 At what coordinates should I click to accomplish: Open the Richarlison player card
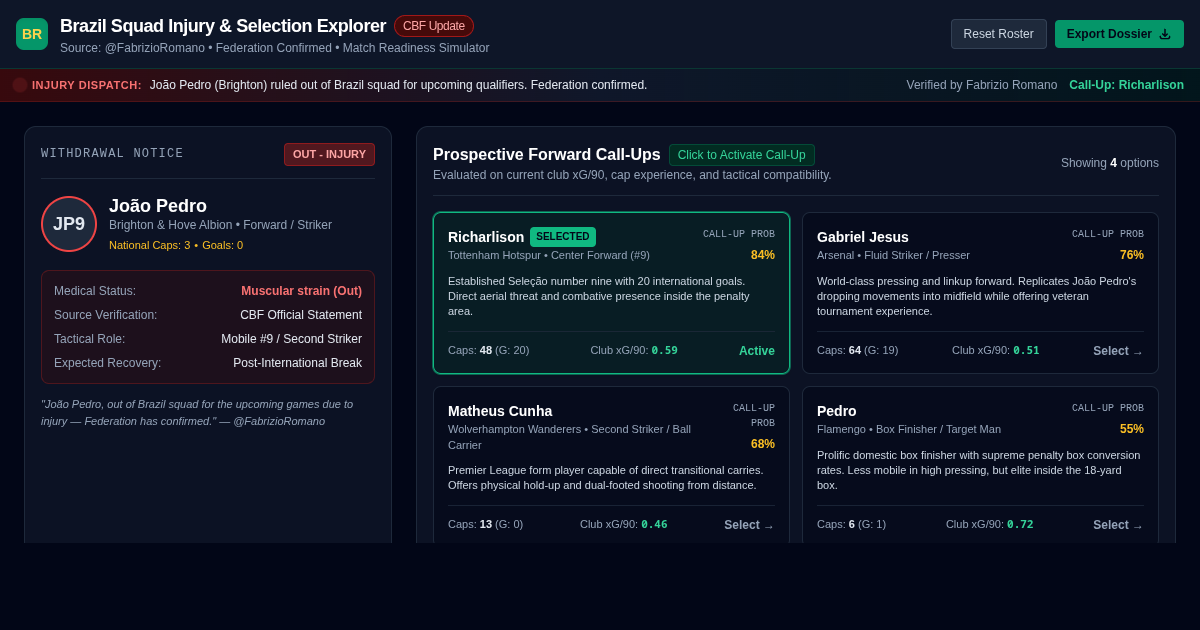[611, 293]
